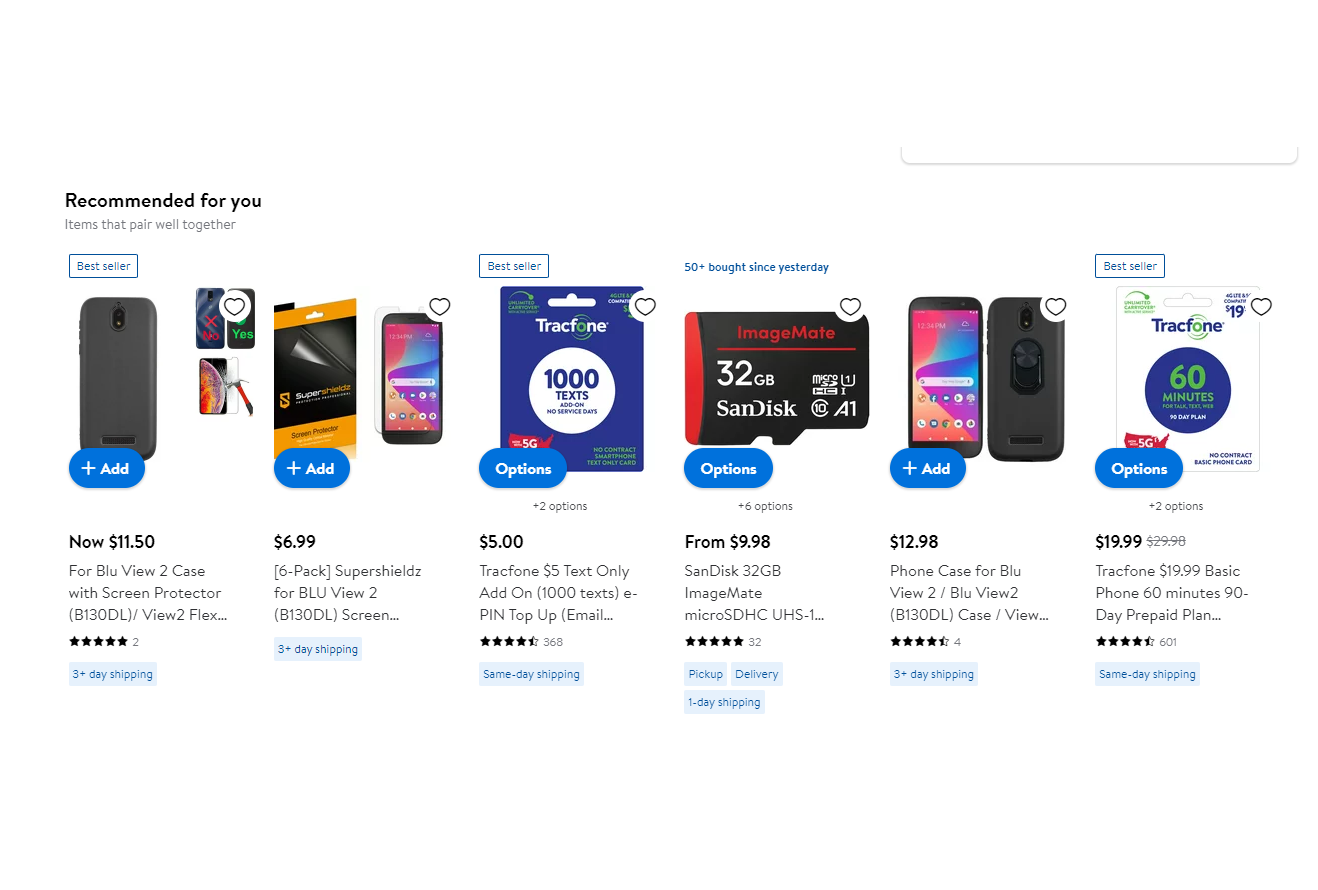
Task: Heart the Phone Case for Blu View 2 with ring
Action: click(x=1056, y=307)
